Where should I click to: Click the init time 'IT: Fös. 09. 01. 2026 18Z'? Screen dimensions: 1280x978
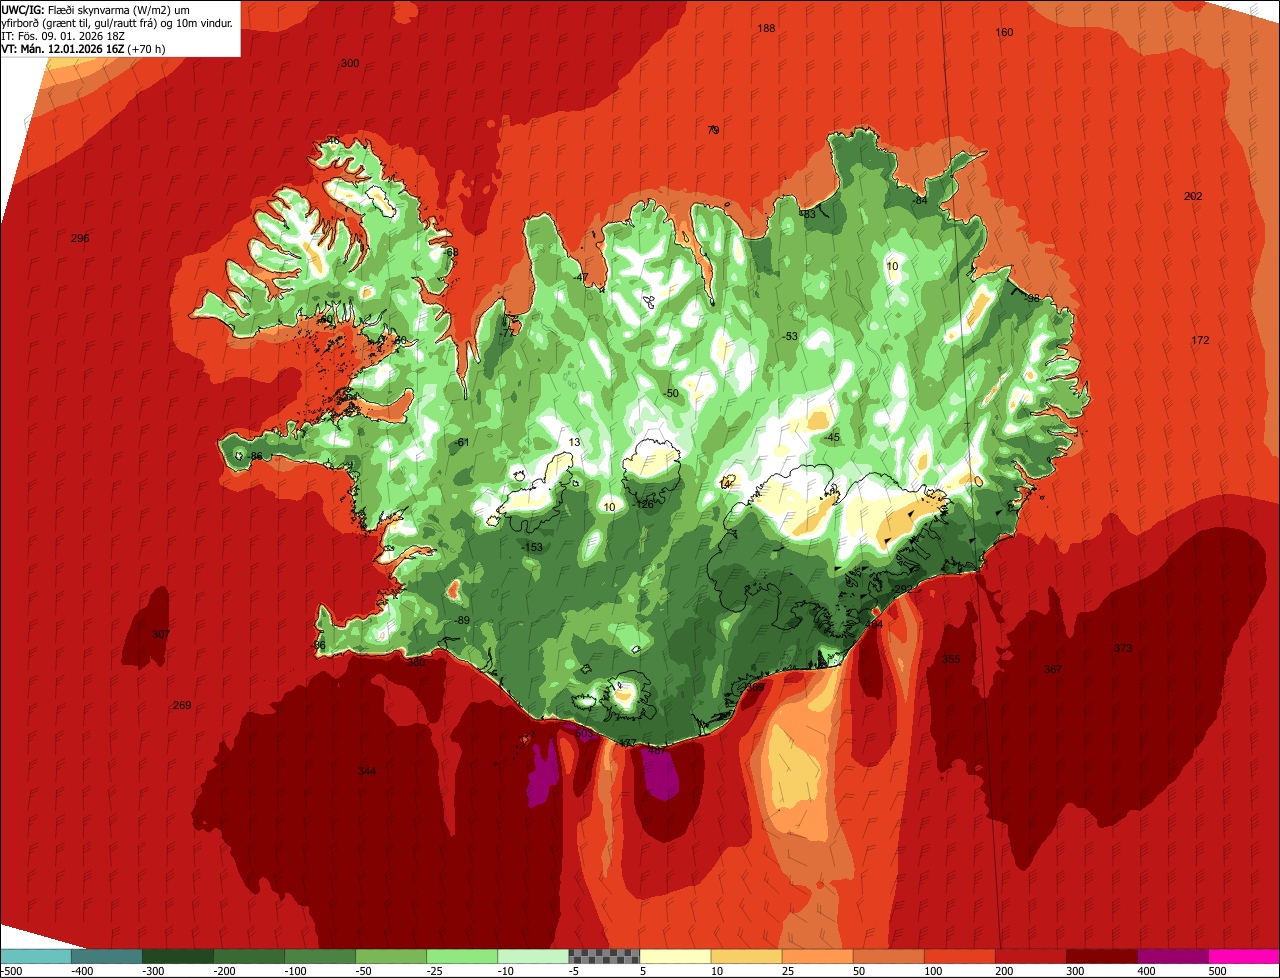click(64, 35)
